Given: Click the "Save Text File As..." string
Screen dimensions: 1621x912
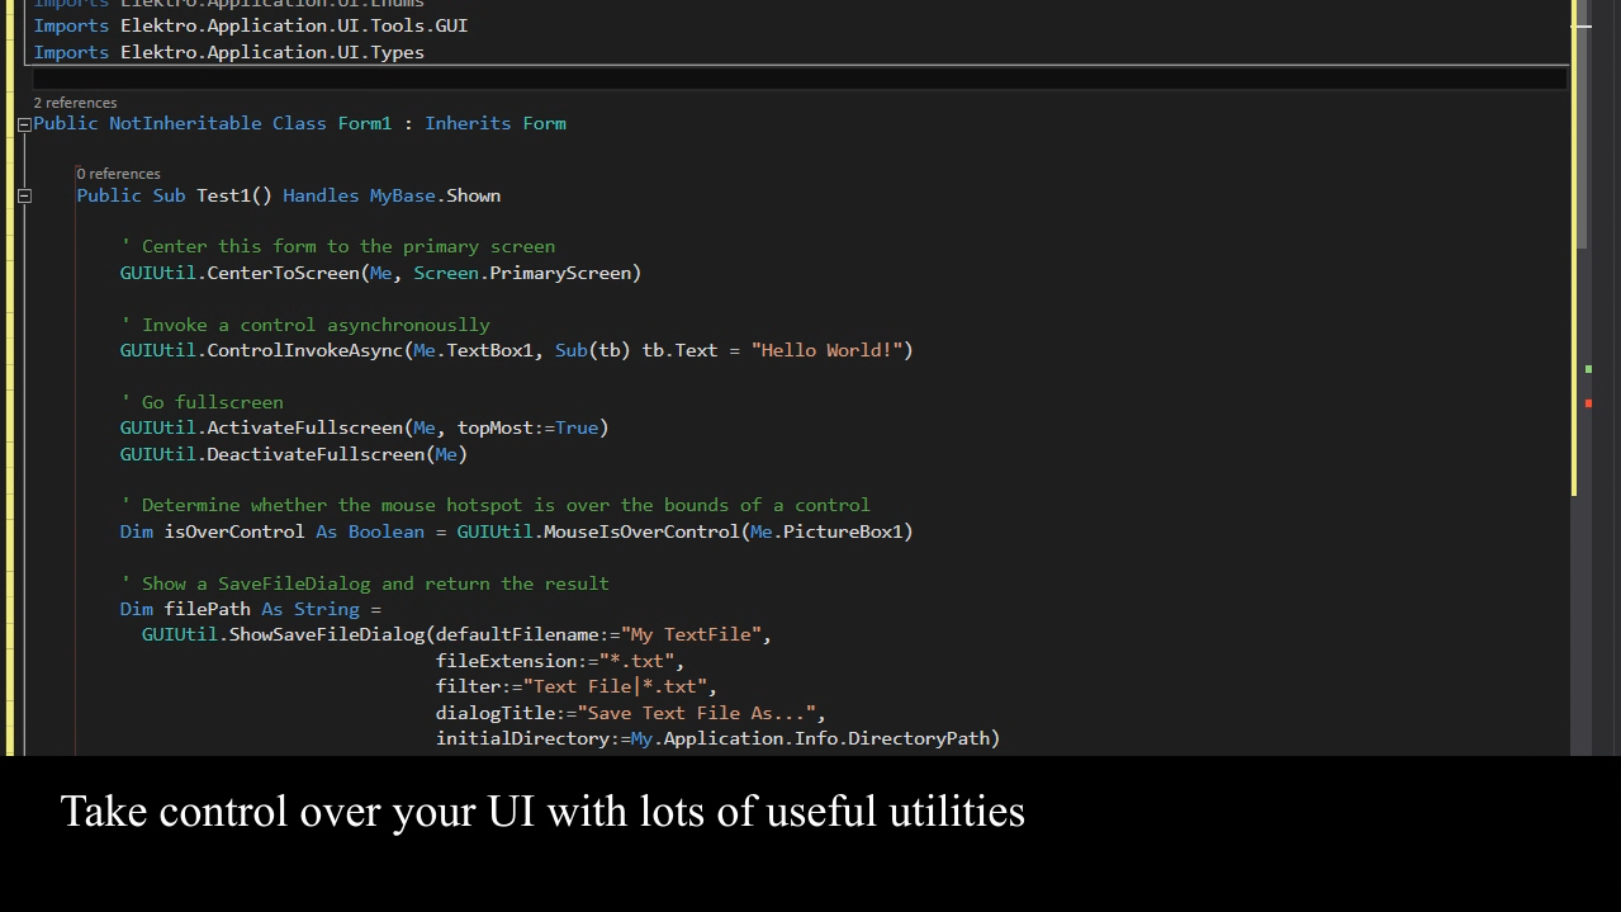Looking at the screenshot, I should pyautogui.click(x=696, y=713).
